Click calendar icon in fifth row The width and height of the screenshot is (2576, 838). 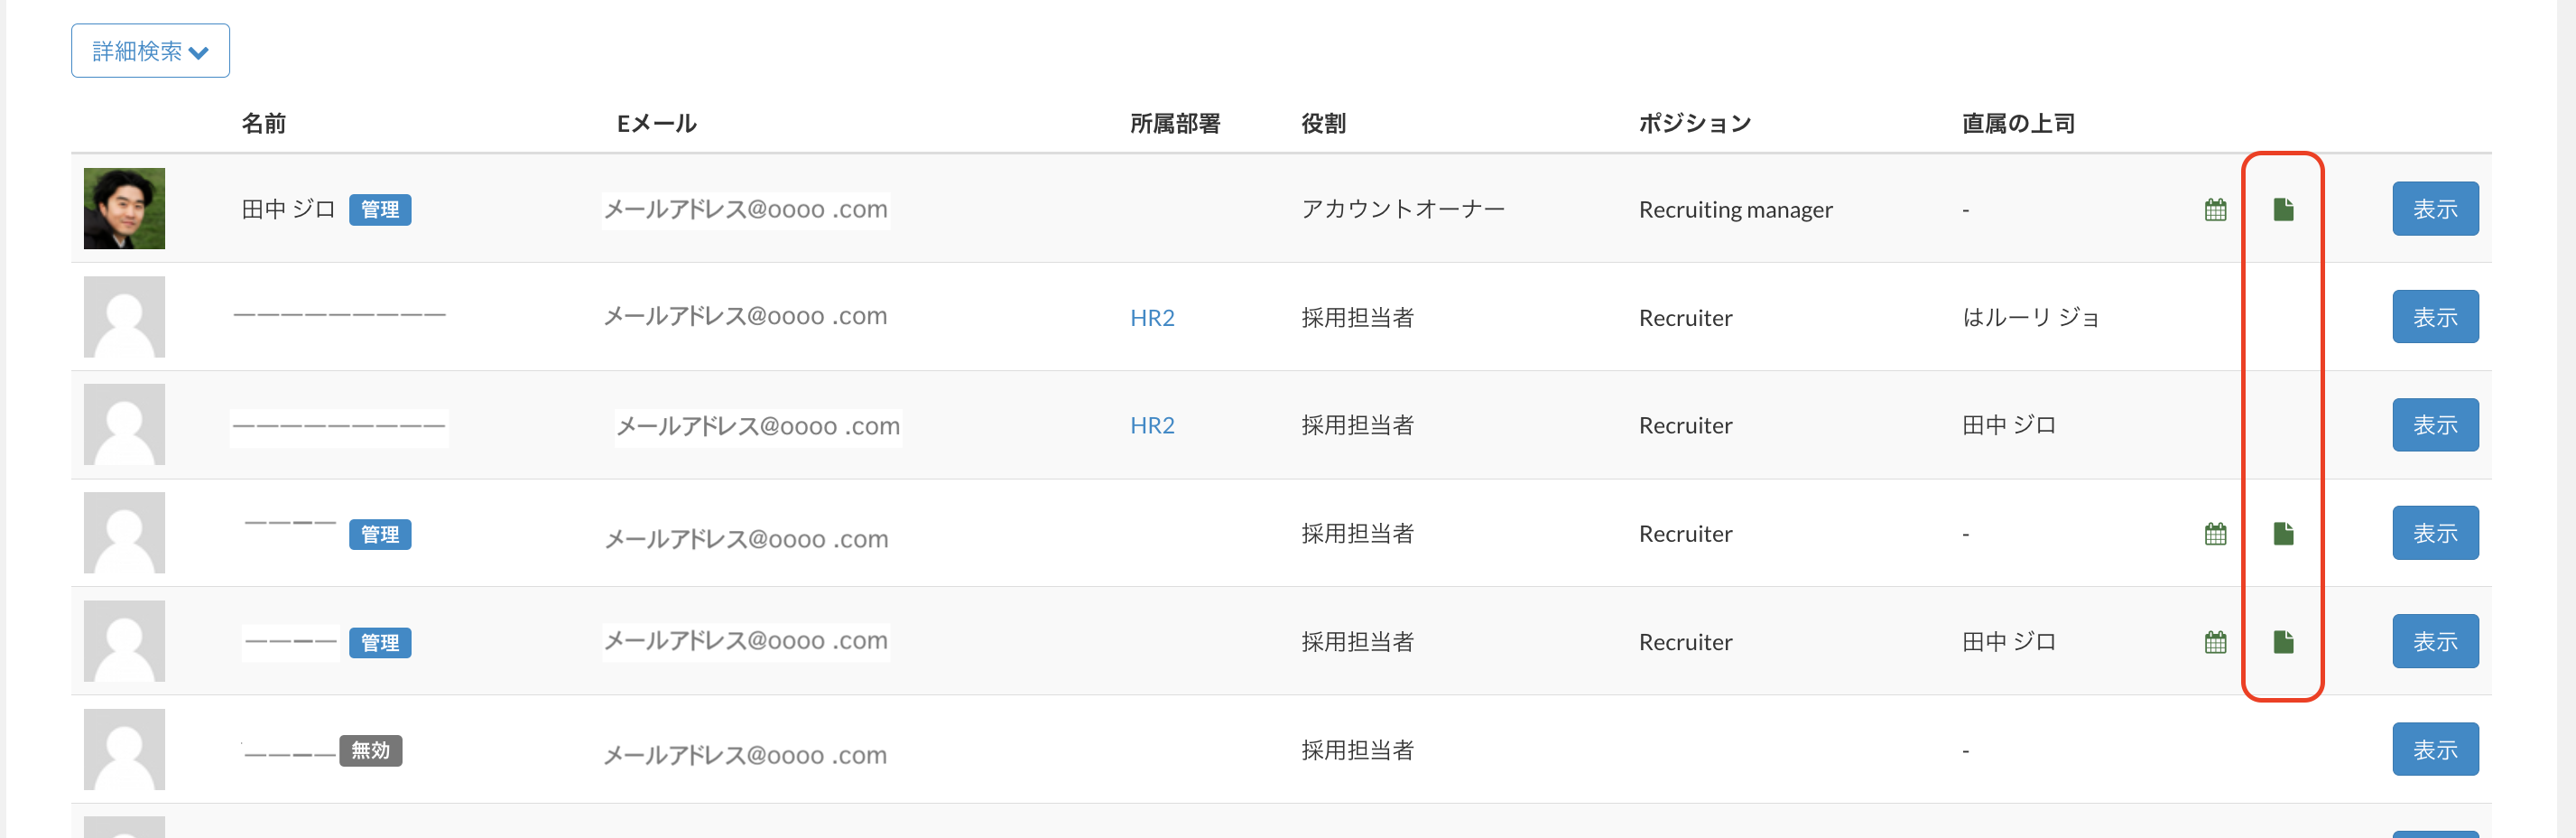(2215, 641)
